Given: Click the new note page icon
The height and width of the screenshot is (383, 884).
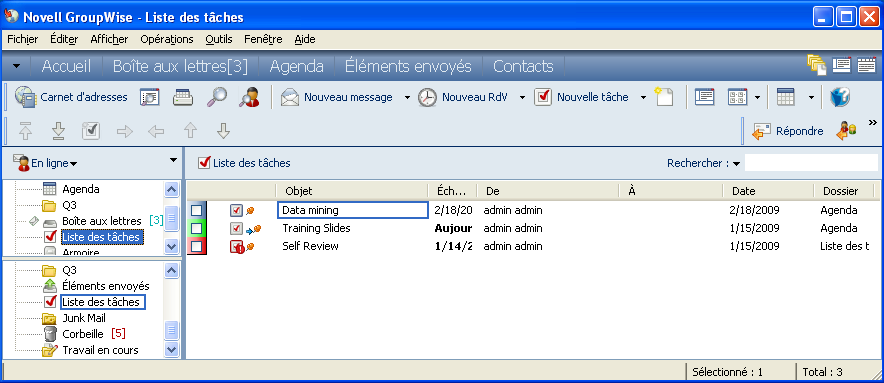Looking at the screenshot, I should point(665,97).
